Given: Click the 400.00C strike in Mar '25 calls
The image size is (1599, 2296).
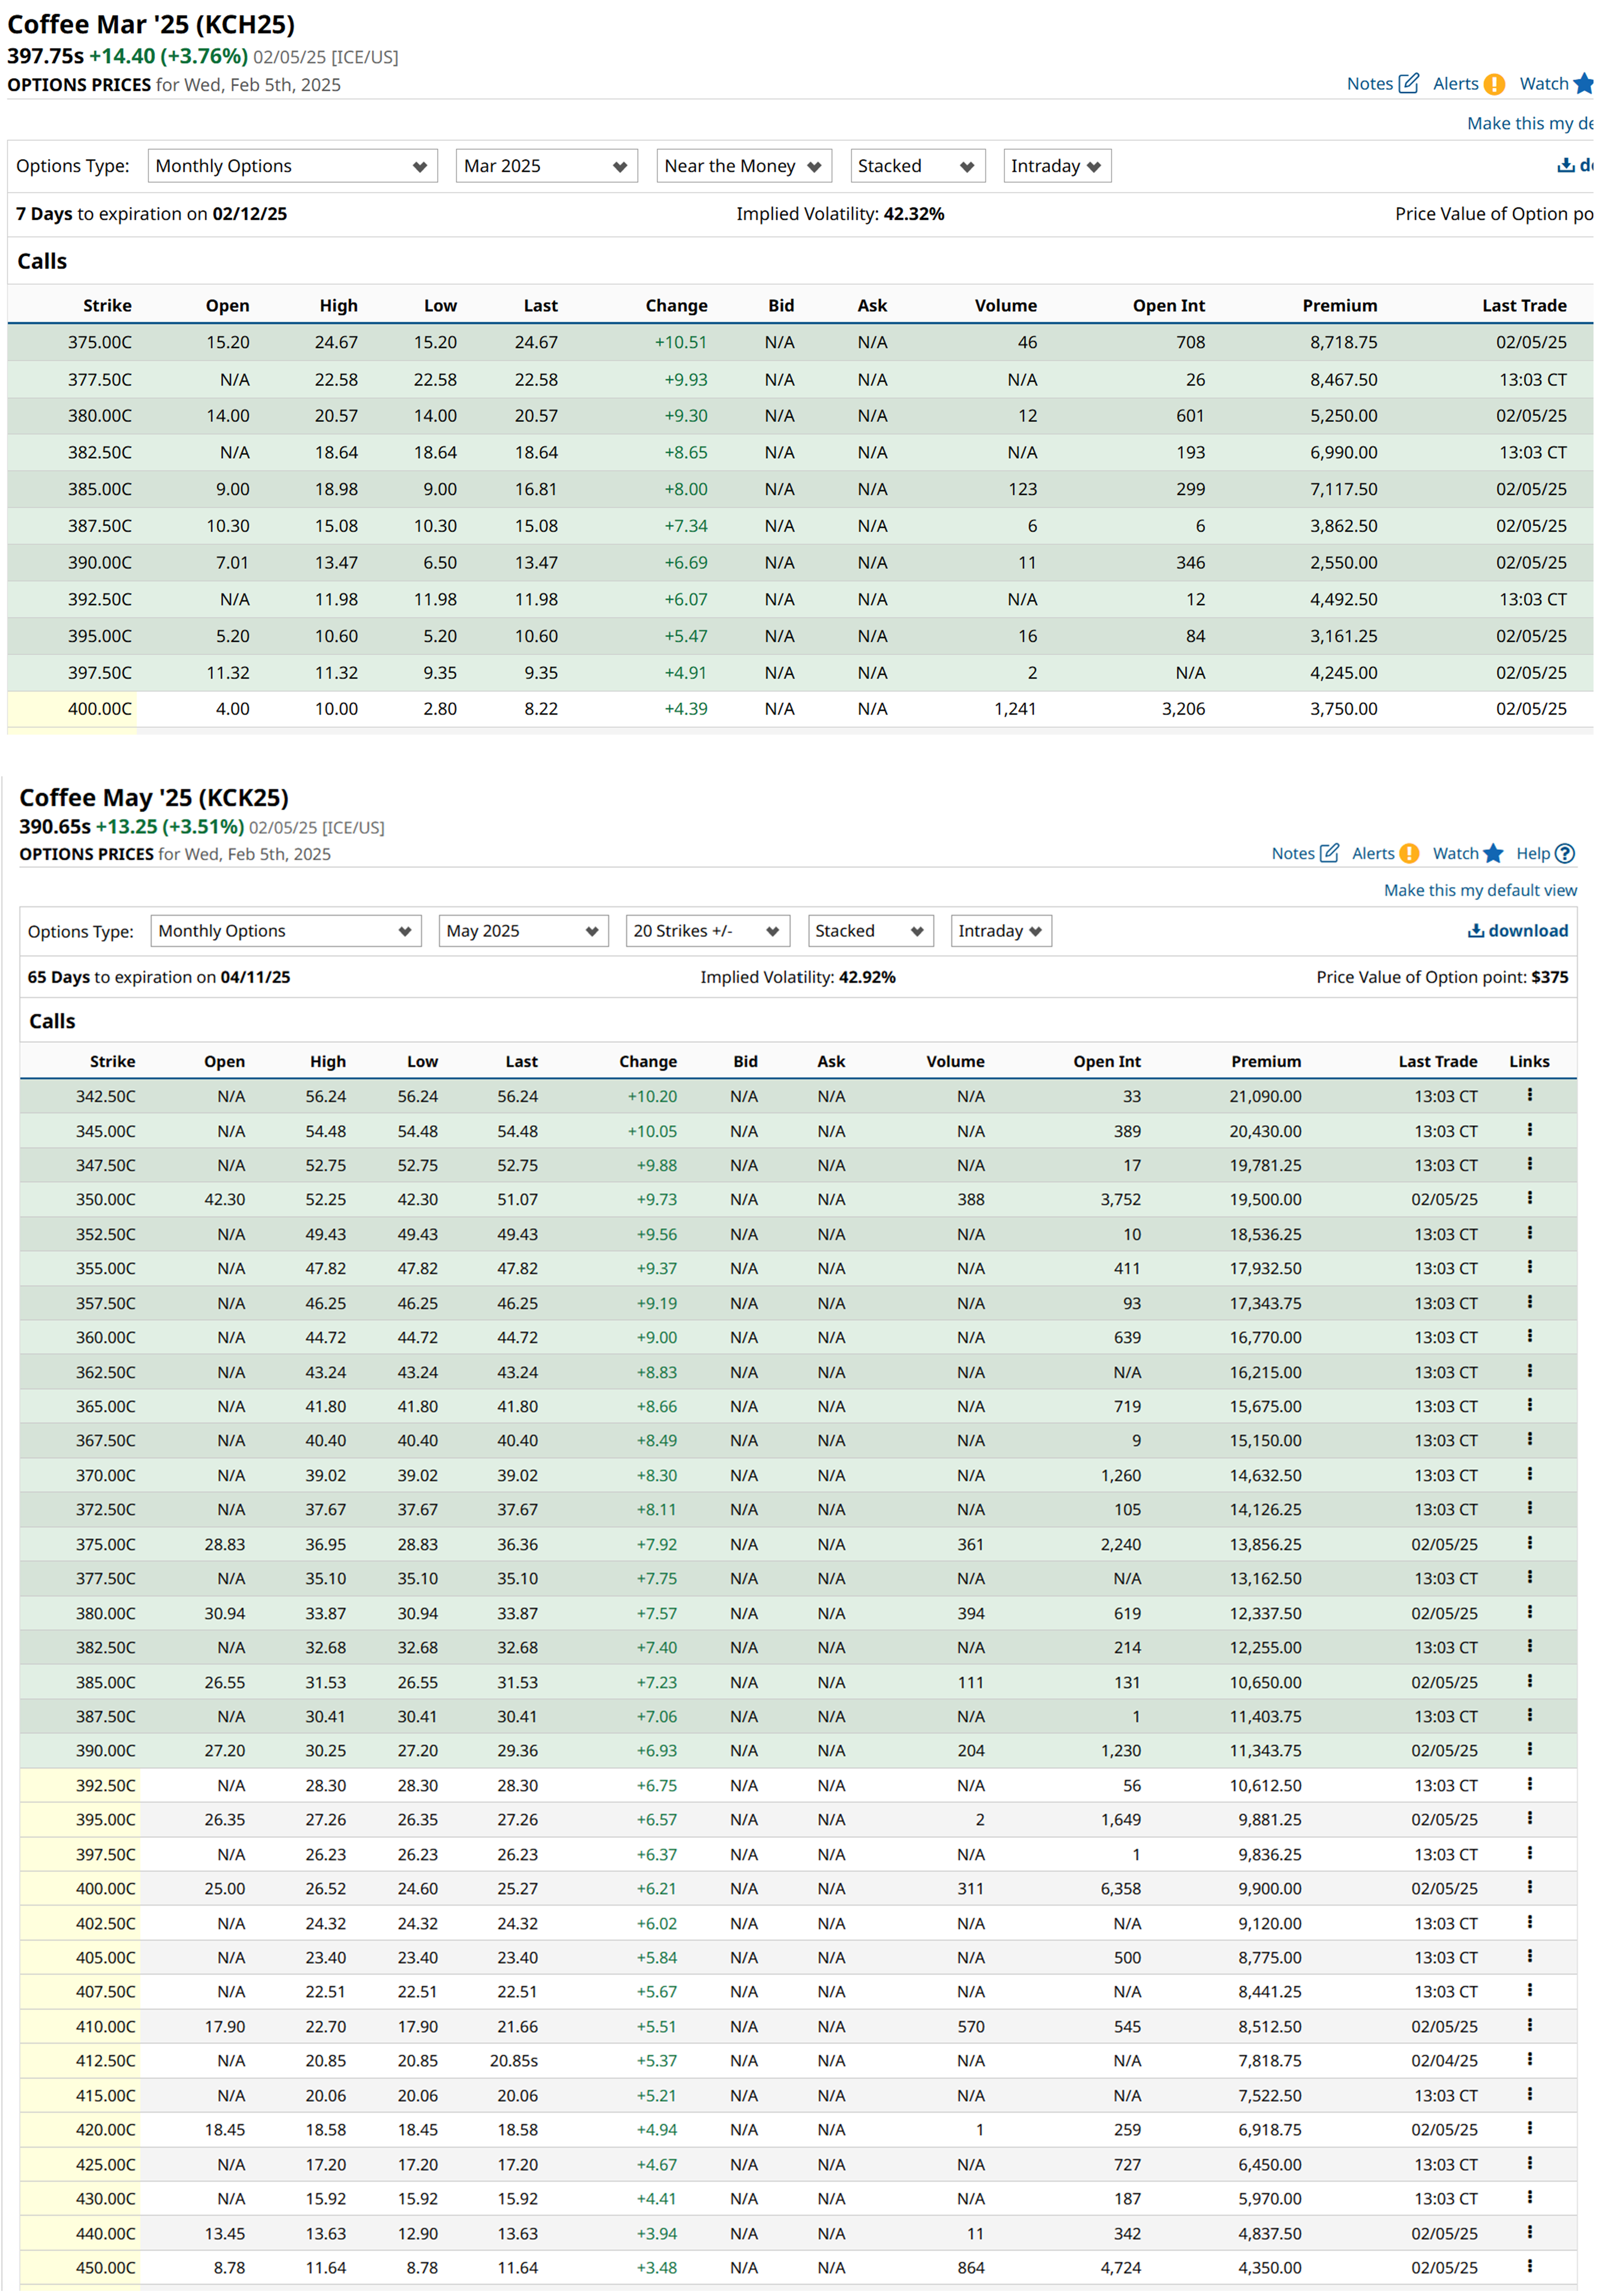Looking at the screenshot, I should tap(100, 709).
